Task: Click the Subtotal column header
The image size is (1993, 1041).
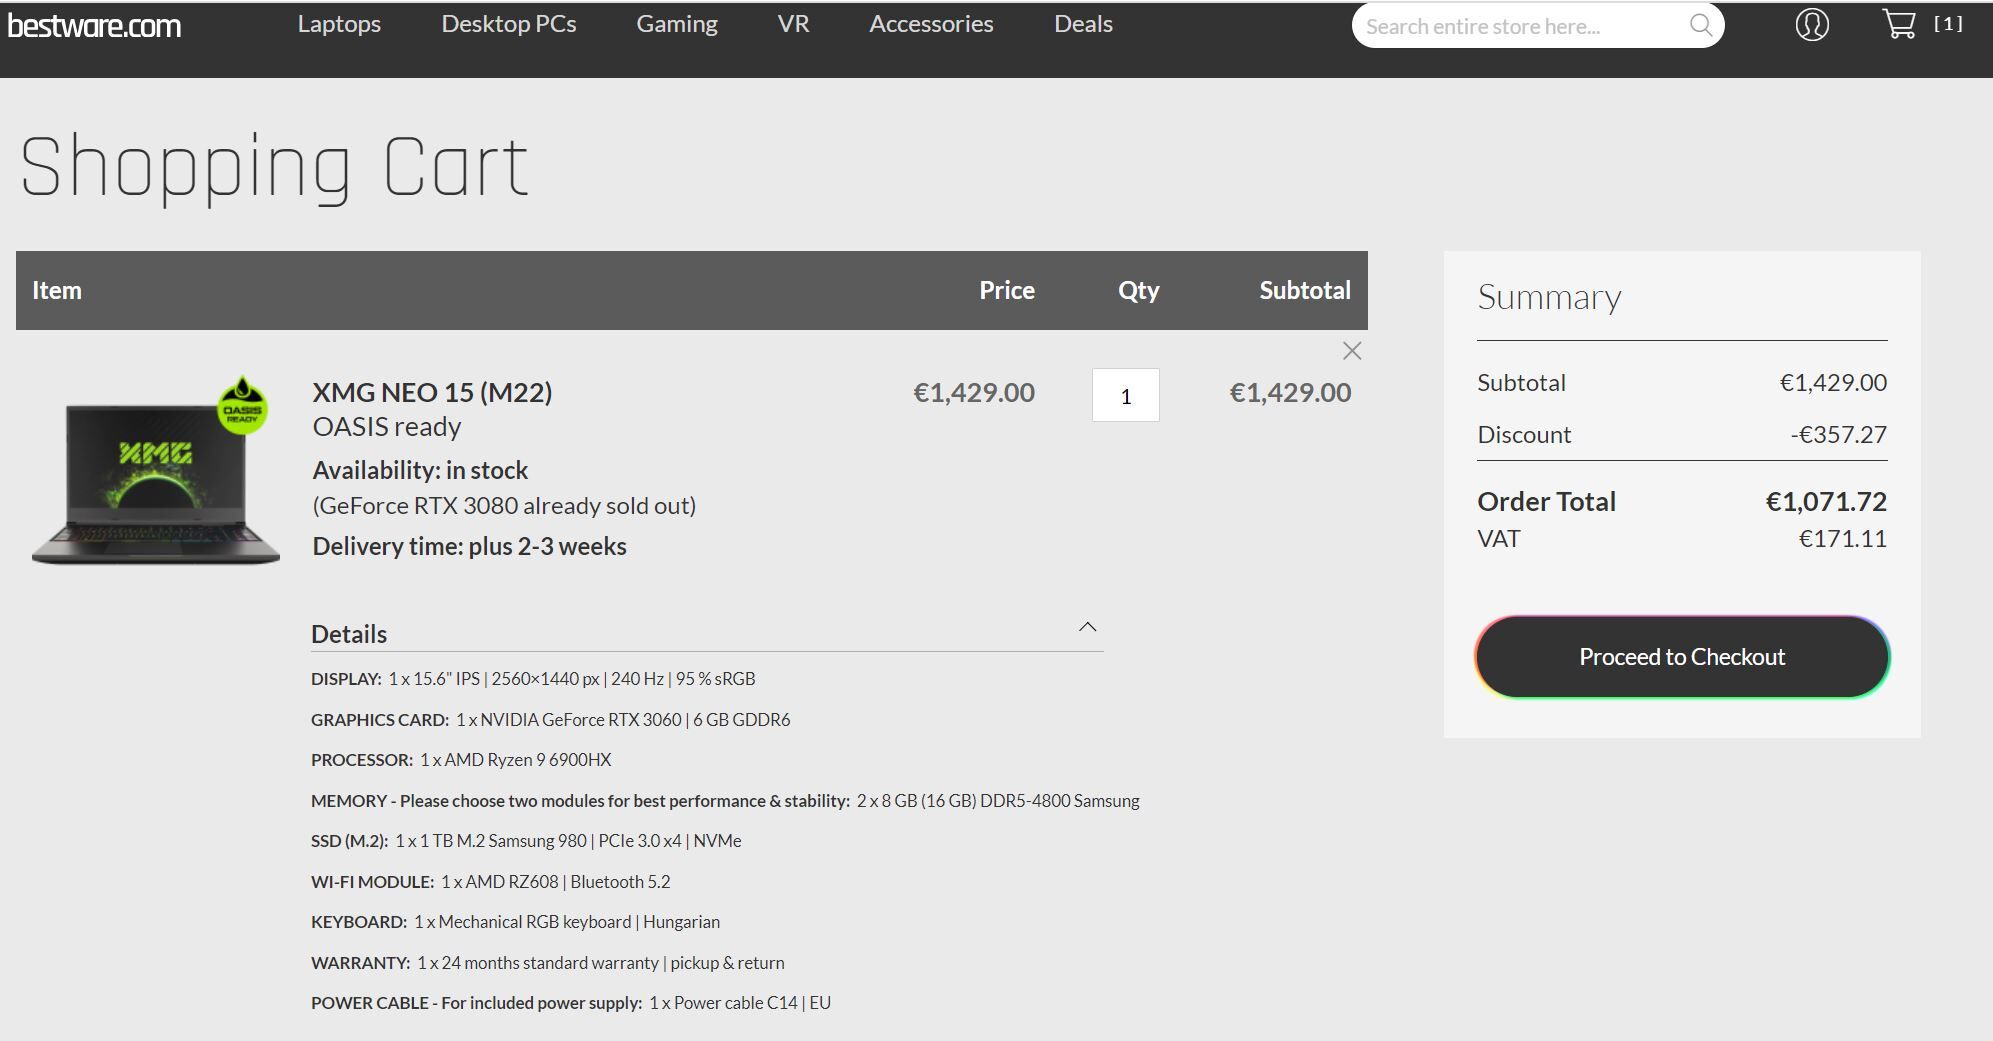Action: (x=1304, y=291)
